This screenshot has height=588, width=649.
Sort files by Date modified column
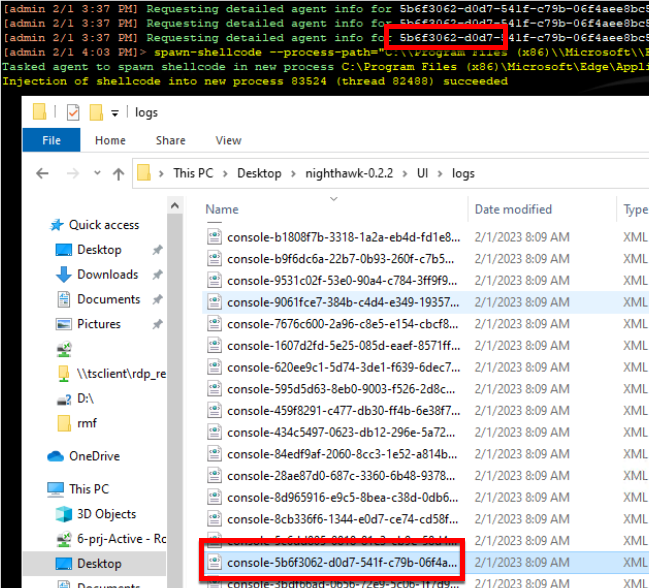(512, 210)
